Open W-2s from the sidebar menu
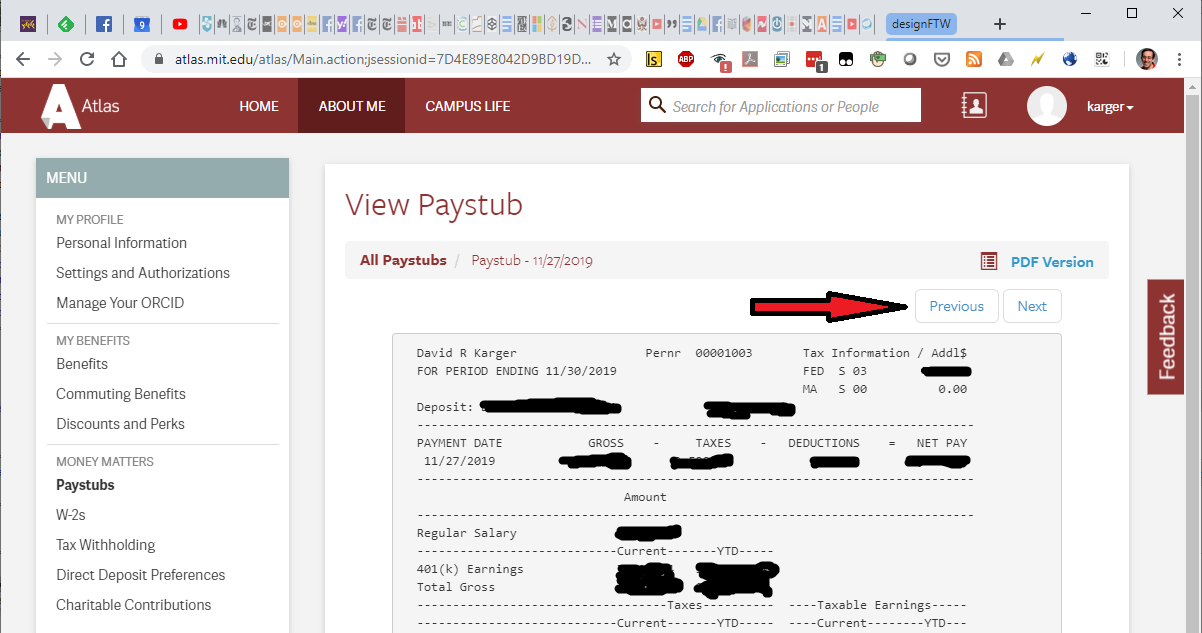 [x=70, y=515]
